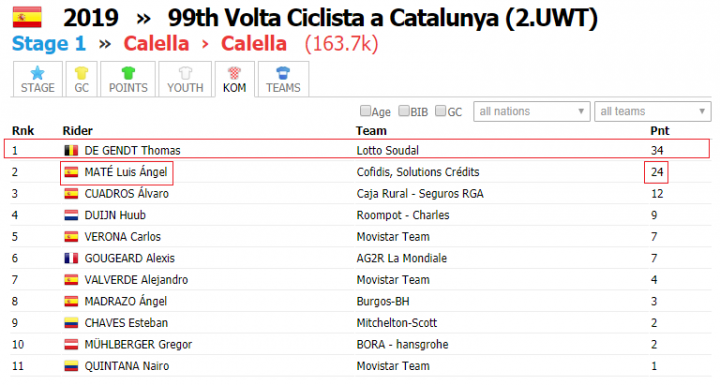Click the blue TEAMS jersey icon
The width and height of the screenshot is (720, 385).
(283, 73)
